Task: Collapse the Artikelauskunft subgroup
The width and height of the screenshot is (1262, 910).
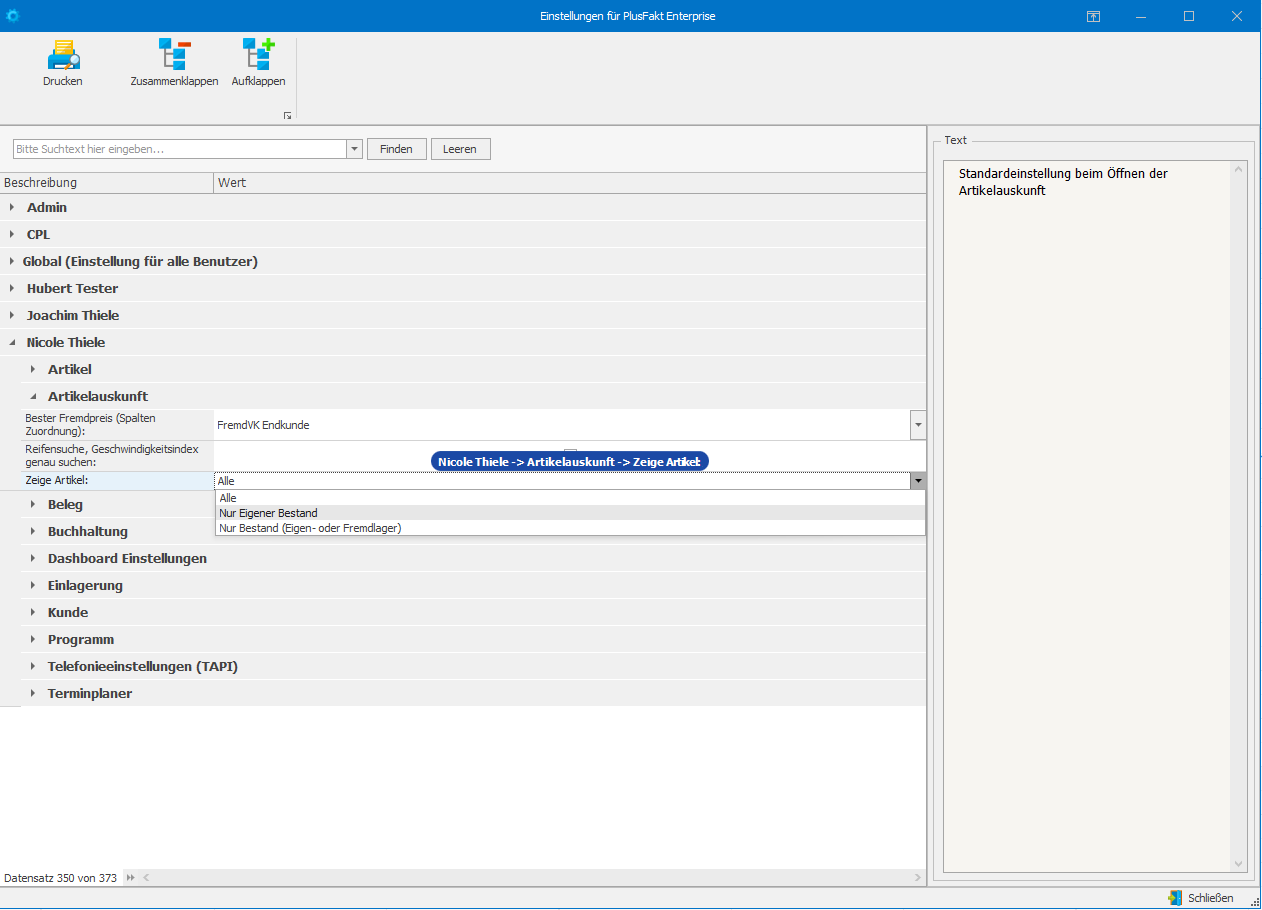Action: [33, 397]
